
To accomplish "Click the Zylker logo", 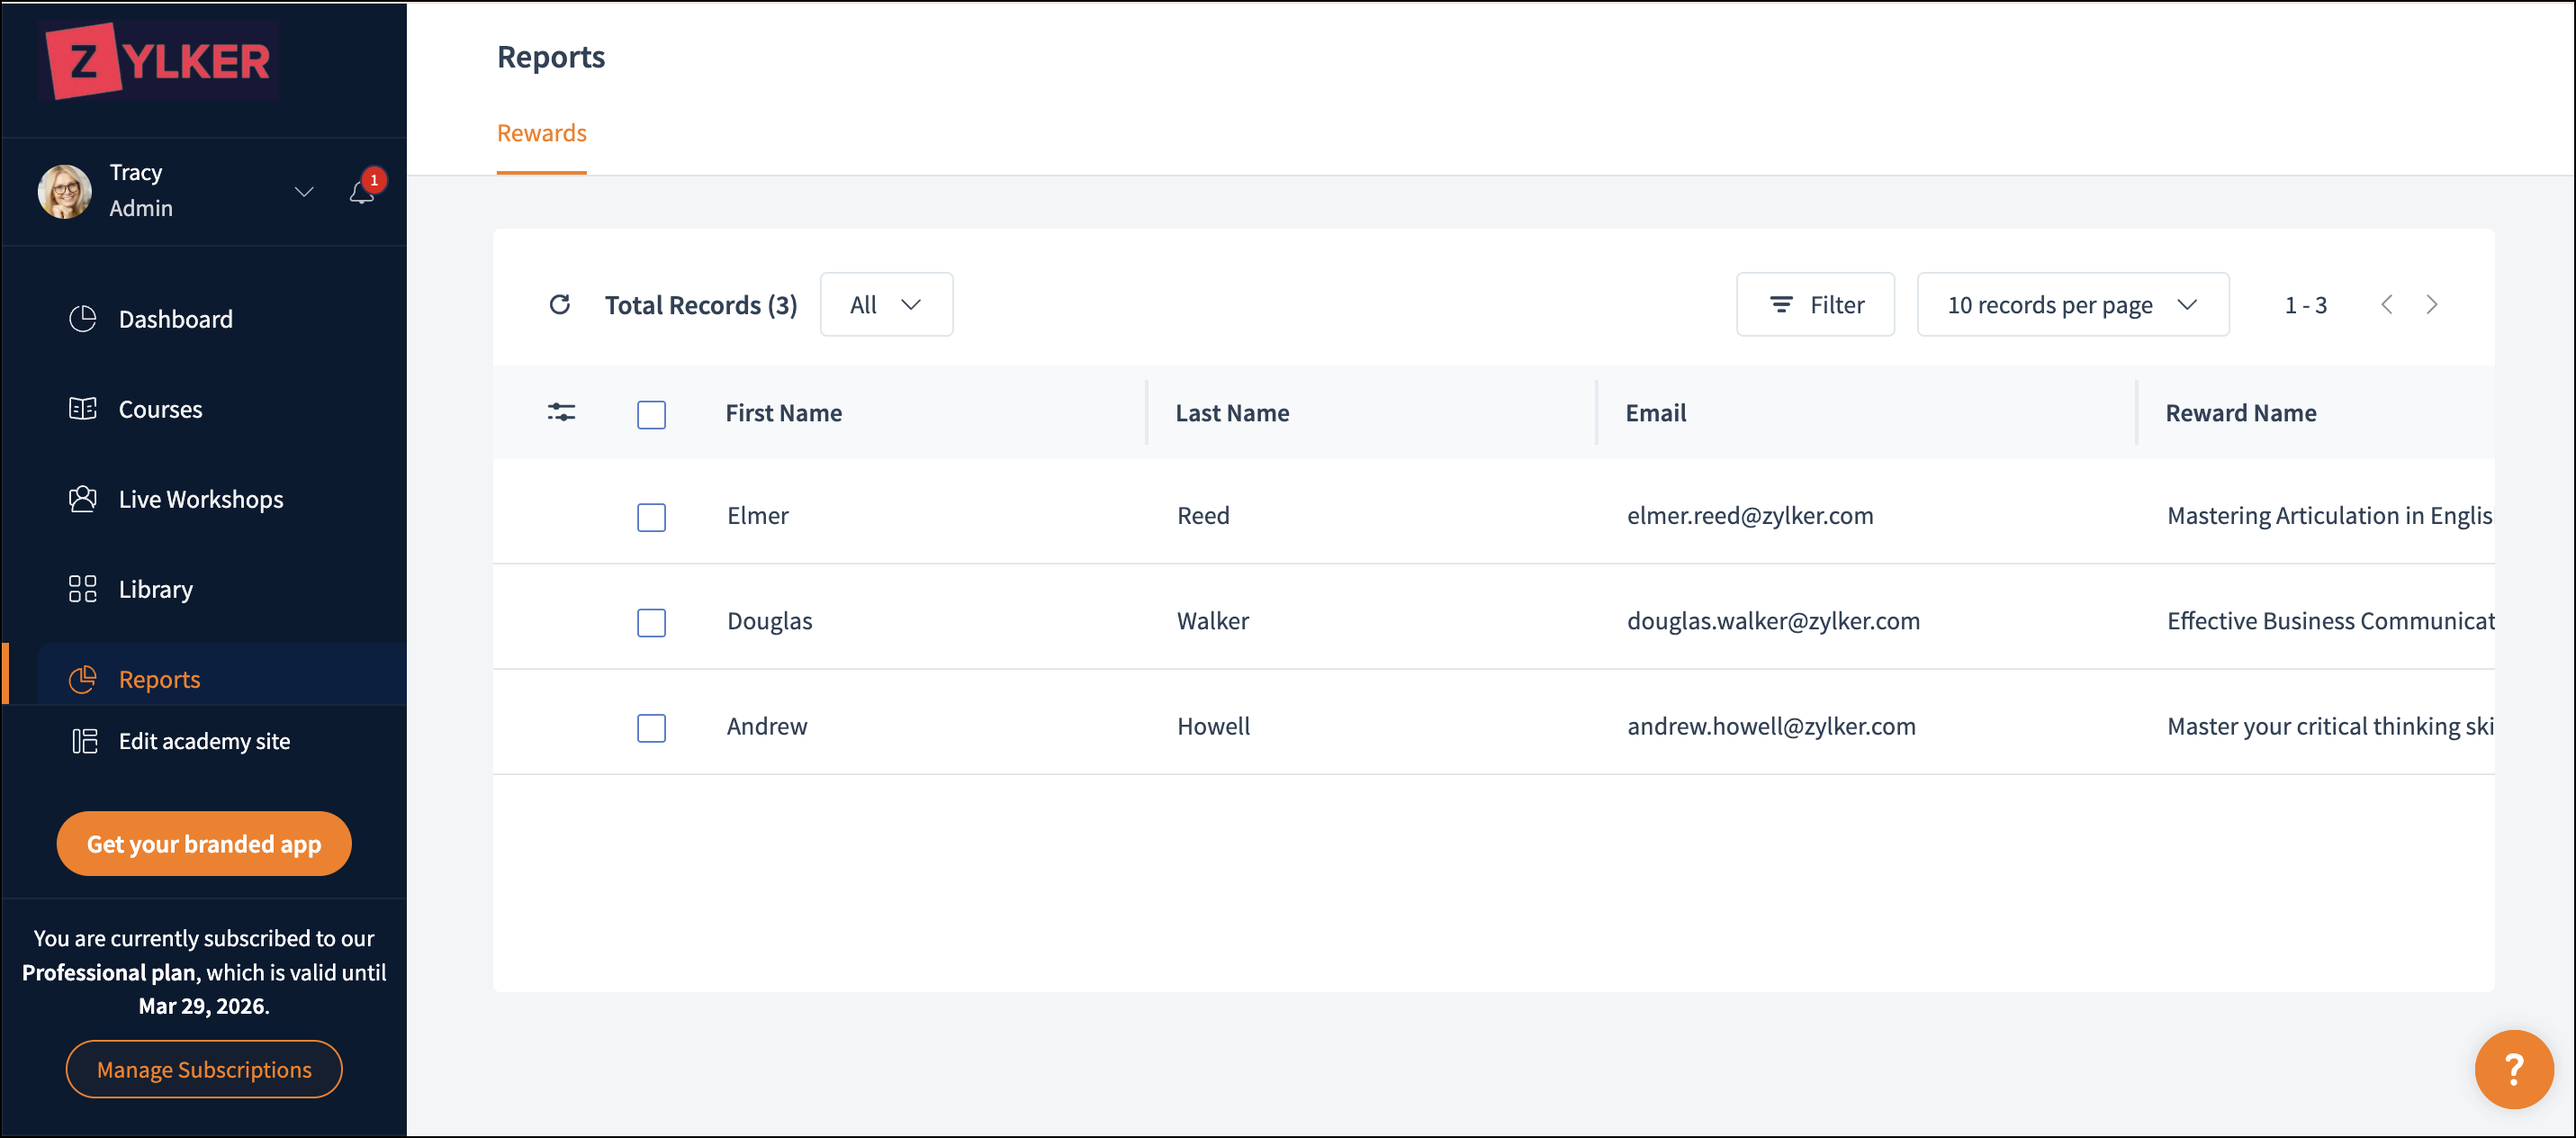I will 159,61.
